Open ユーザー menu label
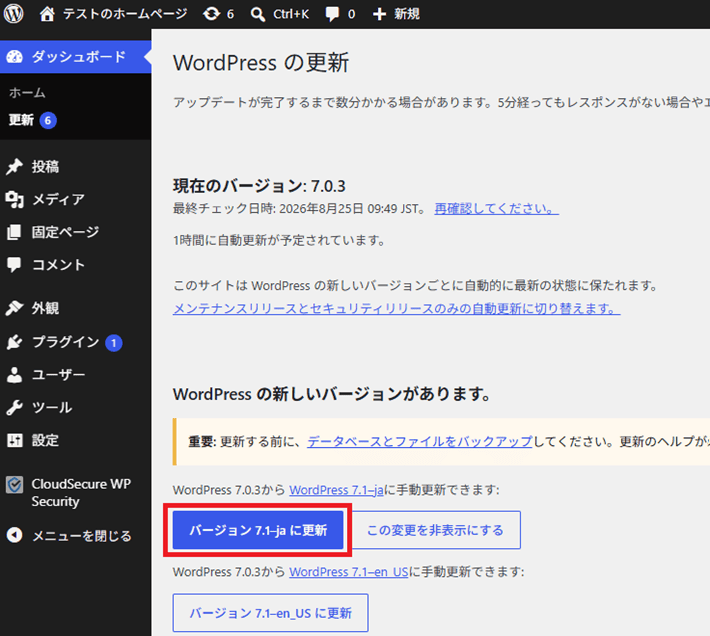710x636 pixels. pyautogui.click(x=58, y=375)
